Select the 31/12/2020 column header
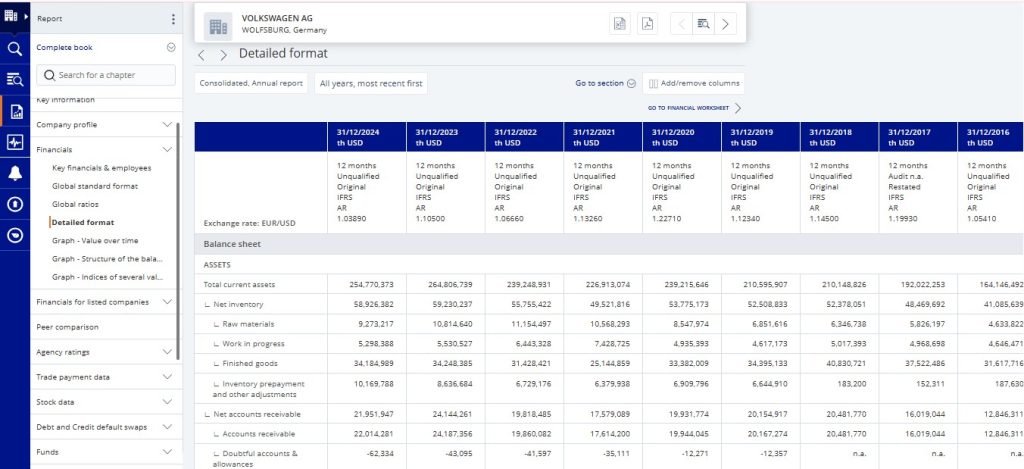The height and width of the screenshot is (469, 1024). pos(682,137)
